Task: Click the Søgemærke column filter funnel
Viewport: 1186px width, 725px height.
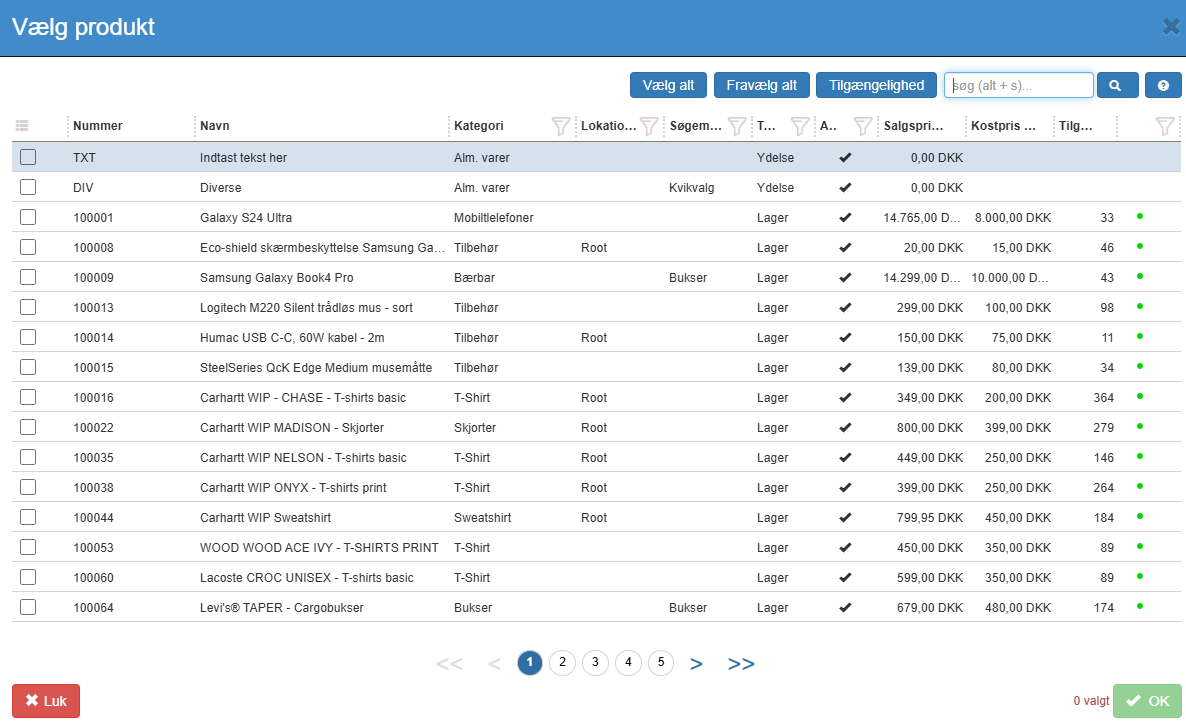Action: [x=737, y=126]
